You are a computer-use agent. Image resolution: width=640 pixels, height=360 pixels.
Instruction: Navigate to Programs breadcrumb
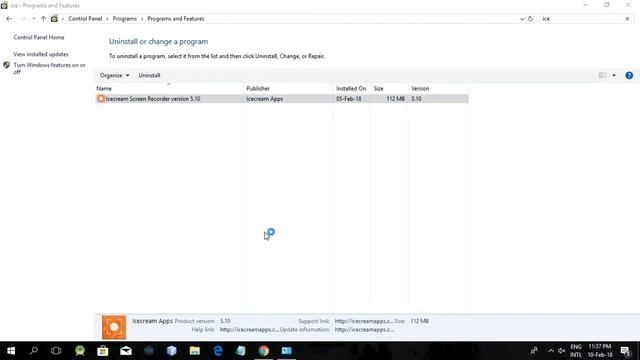[x=124, y=19]
